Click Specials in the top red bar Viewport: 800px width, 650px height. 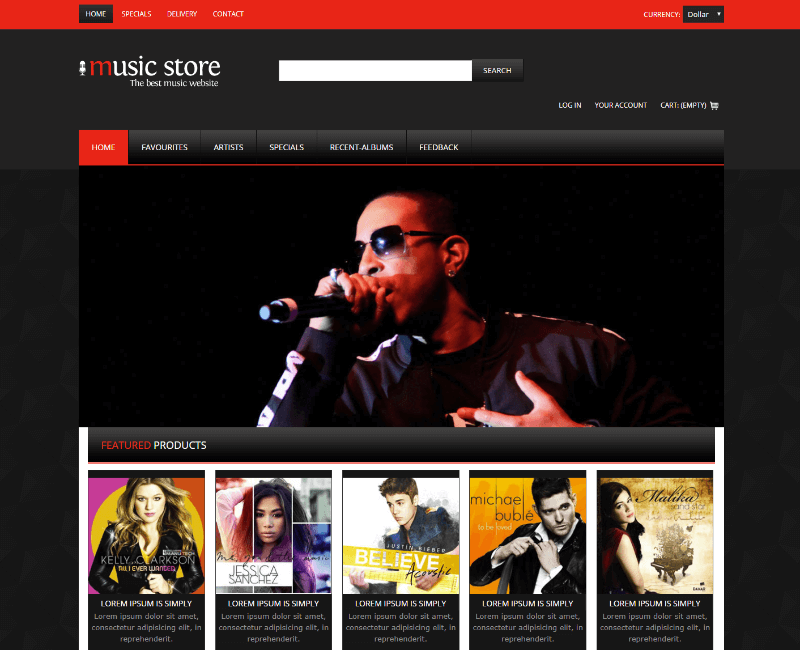click(136, 14)
